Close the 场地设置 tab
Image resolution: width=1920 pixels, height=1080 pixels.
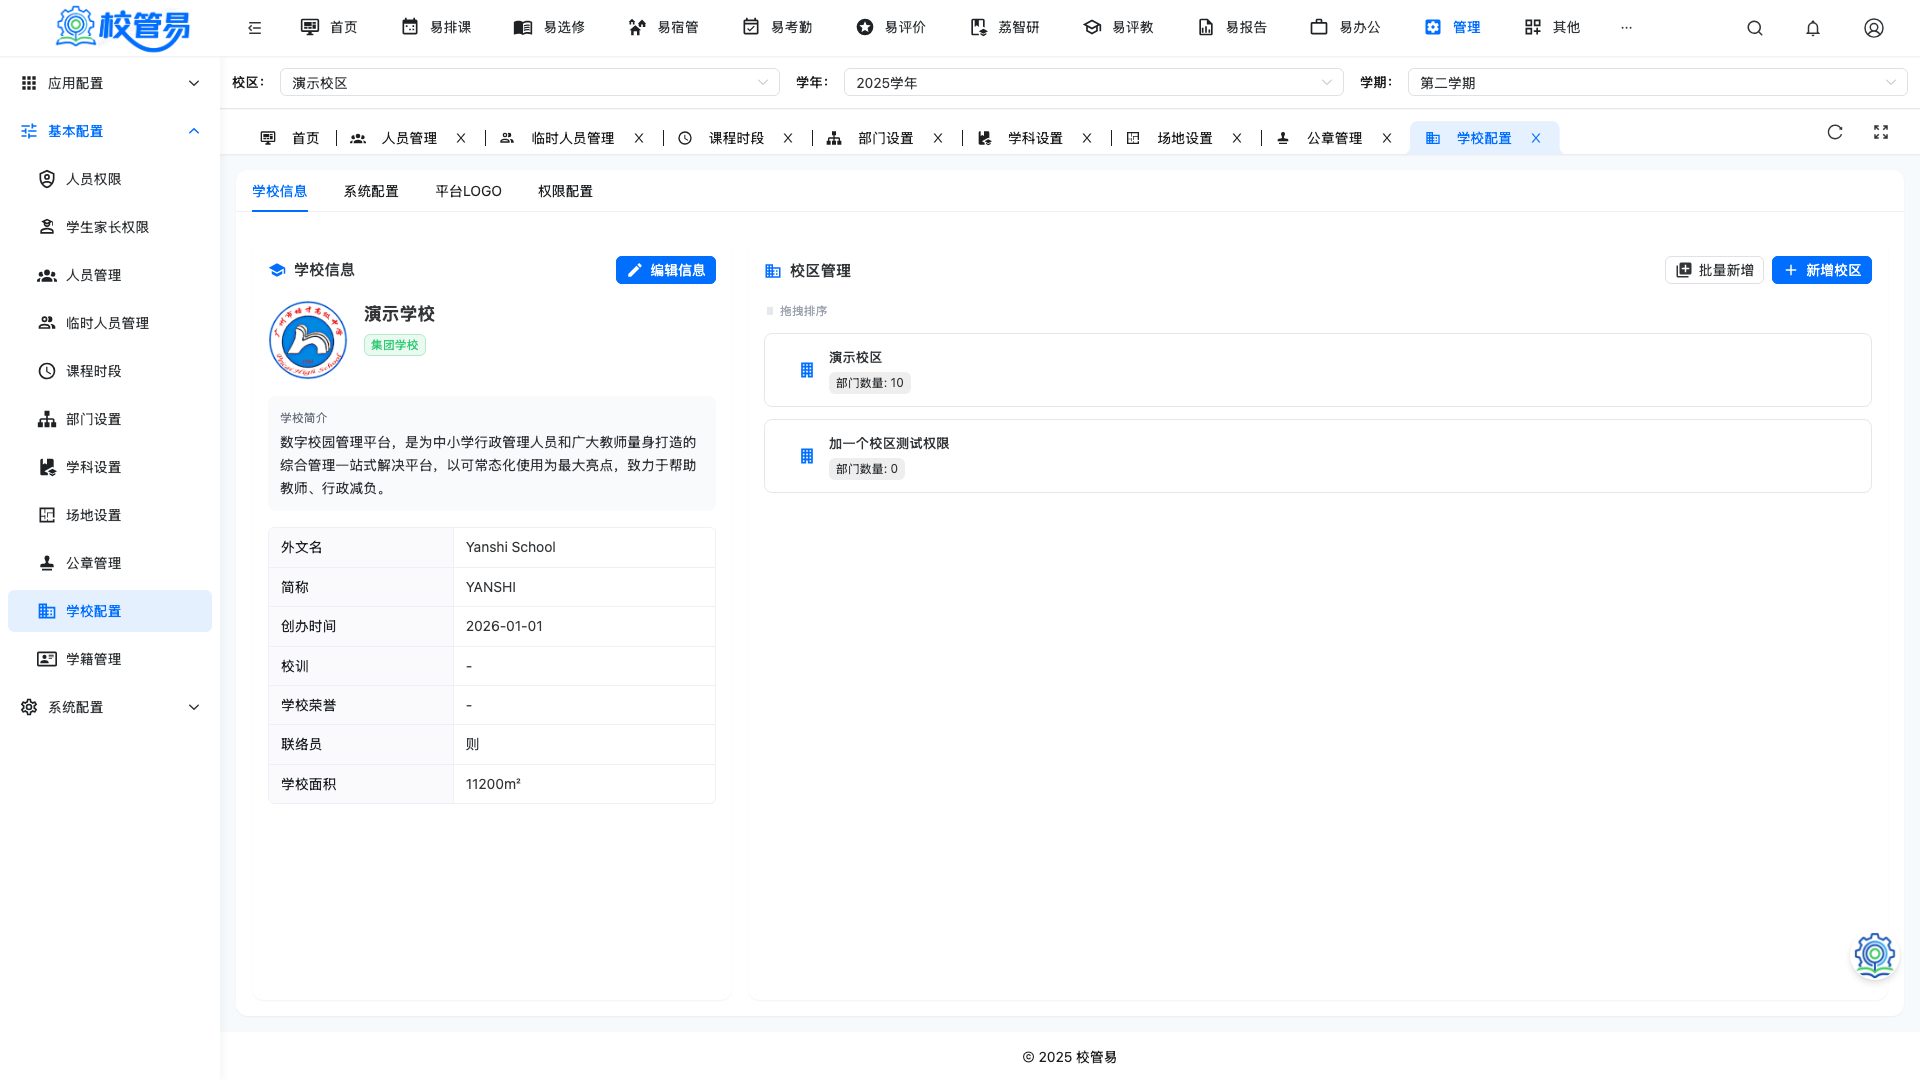(1237, 138)
